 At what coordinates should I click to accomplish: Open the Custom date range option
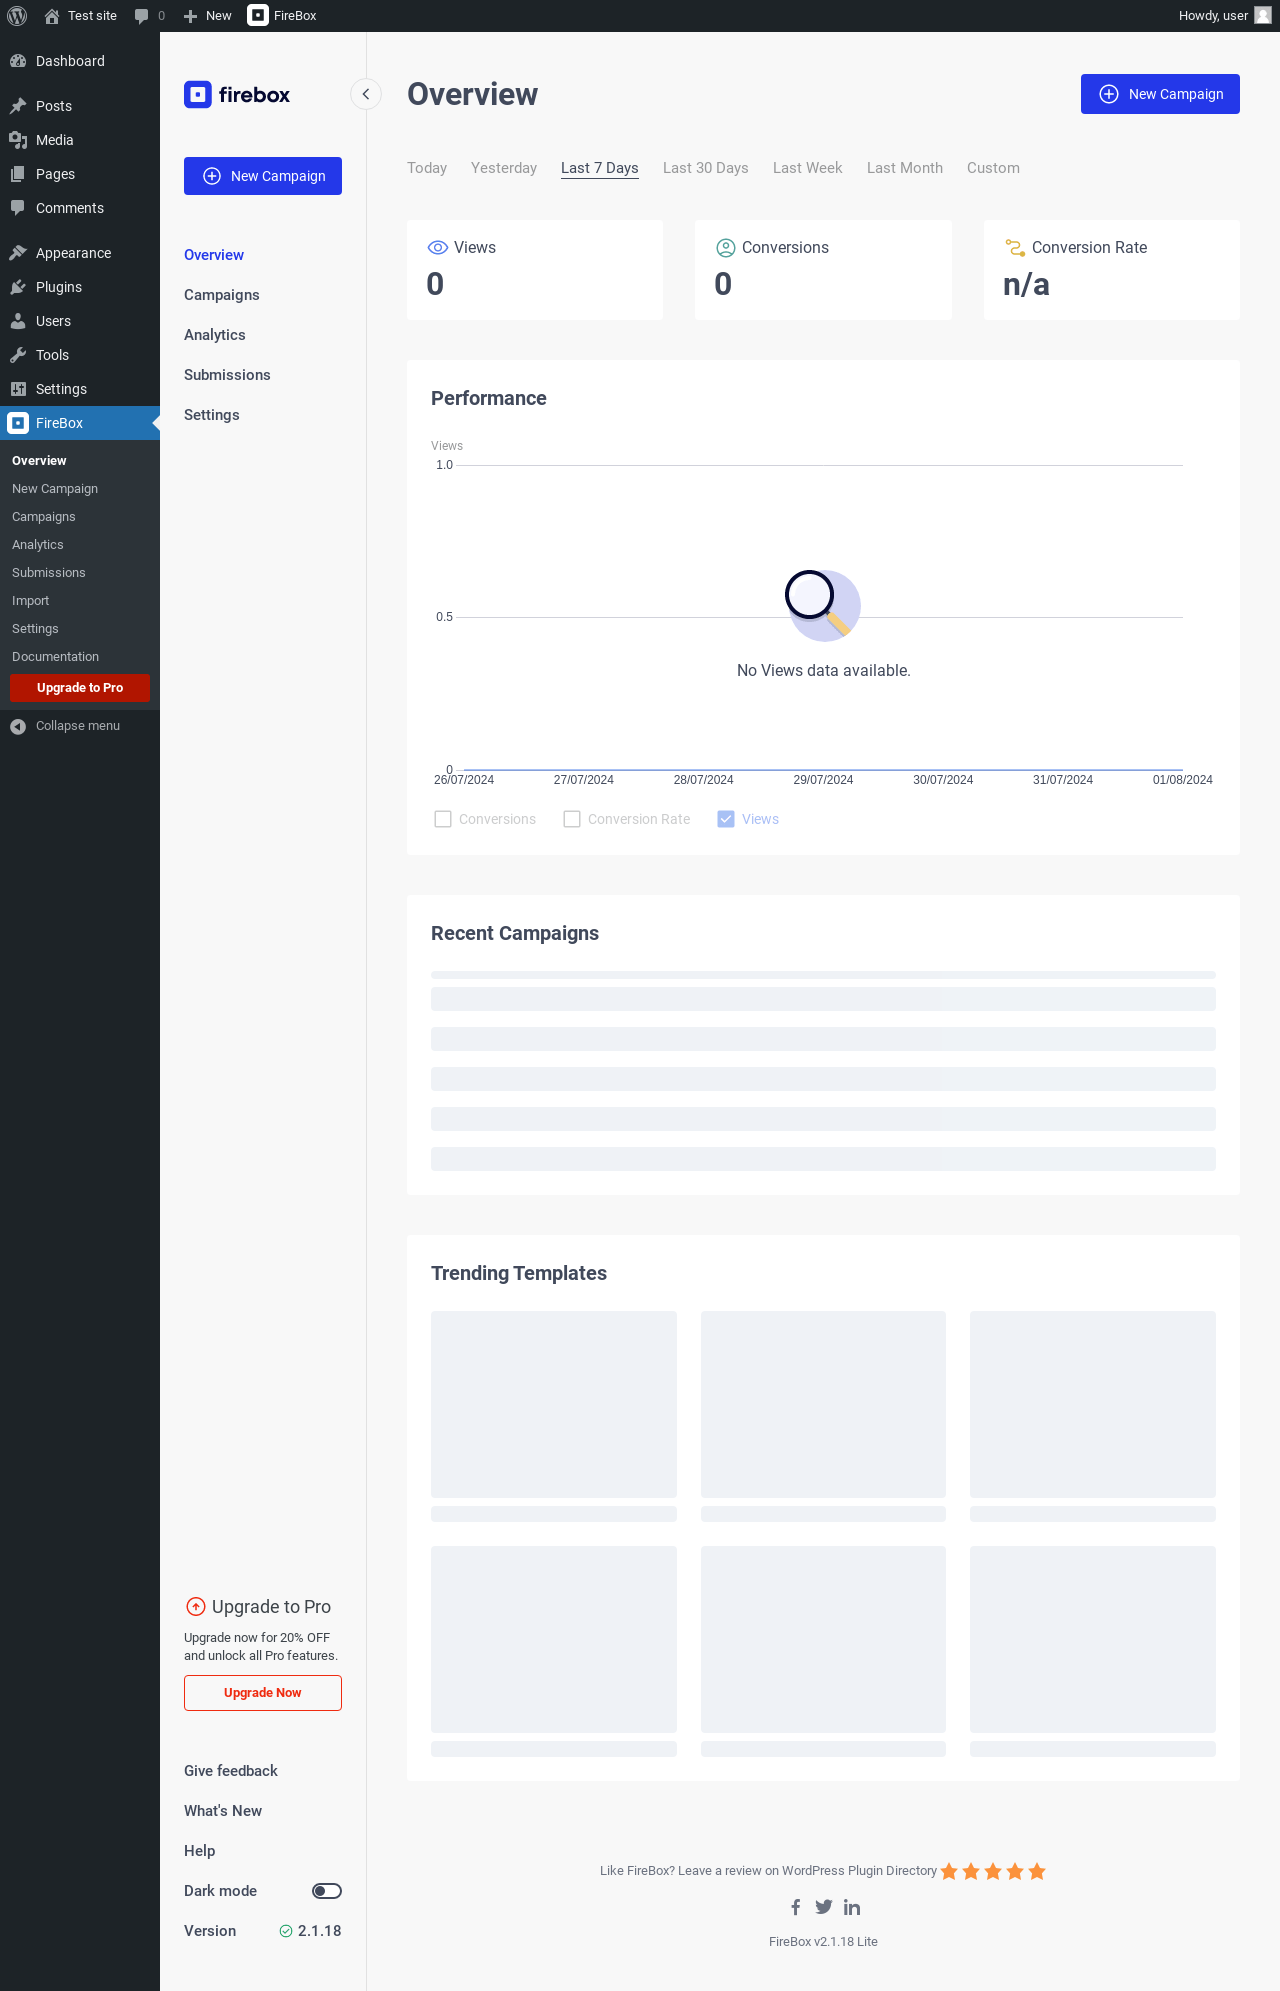tap(993, 168)
